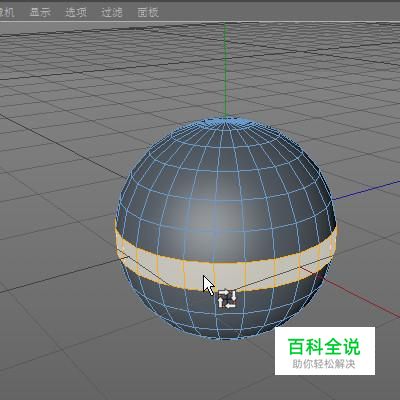Open the 过滤 viewport menu
The width and height of the screenshot is (400, 400).
point(112,12)
